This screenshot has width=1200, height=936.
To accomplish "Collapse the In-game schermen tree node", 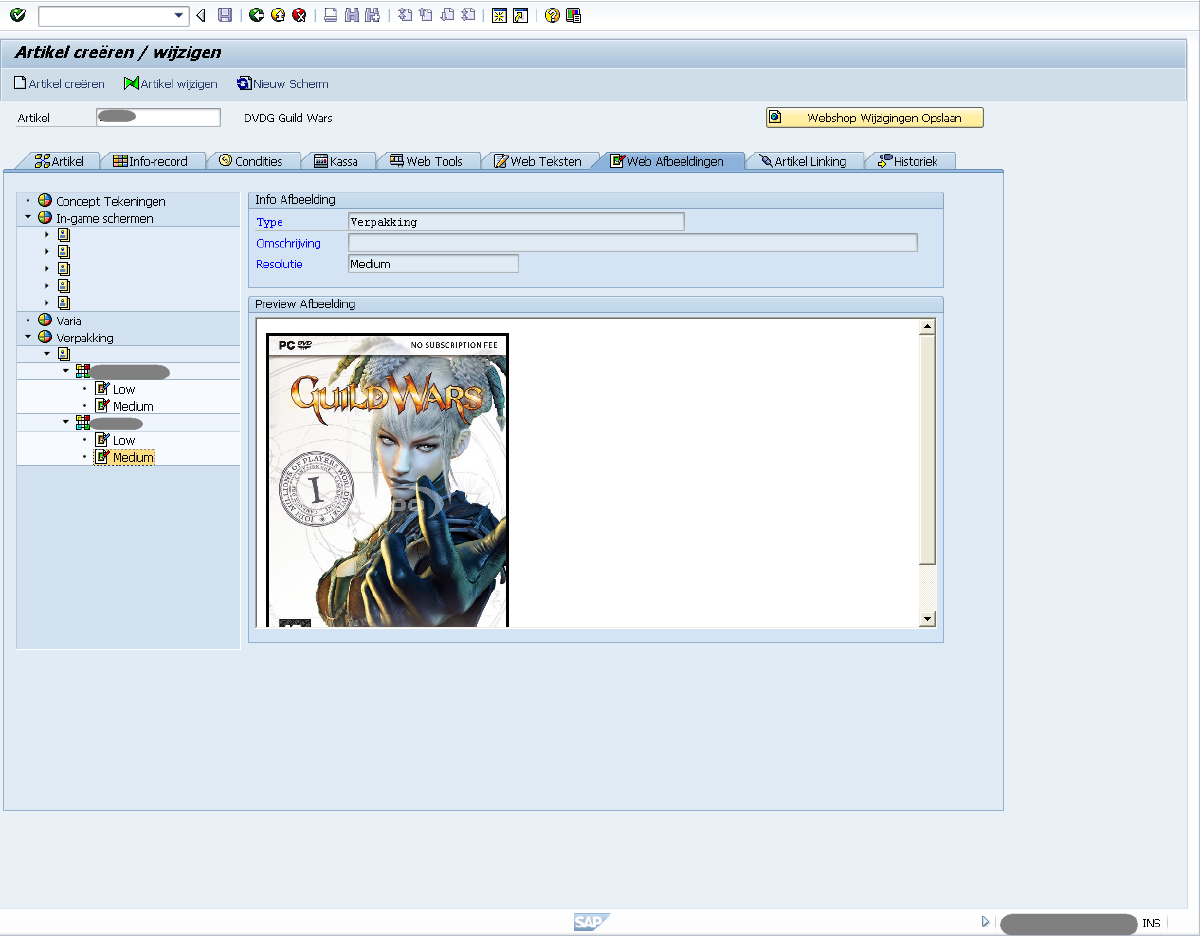I will pyautogui.click(x=28, y=218).
